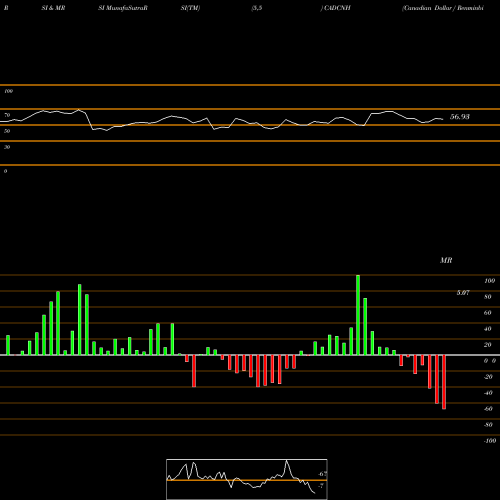
Task: Click the RSI value 56.93
Action: click(x=460, y=117)
